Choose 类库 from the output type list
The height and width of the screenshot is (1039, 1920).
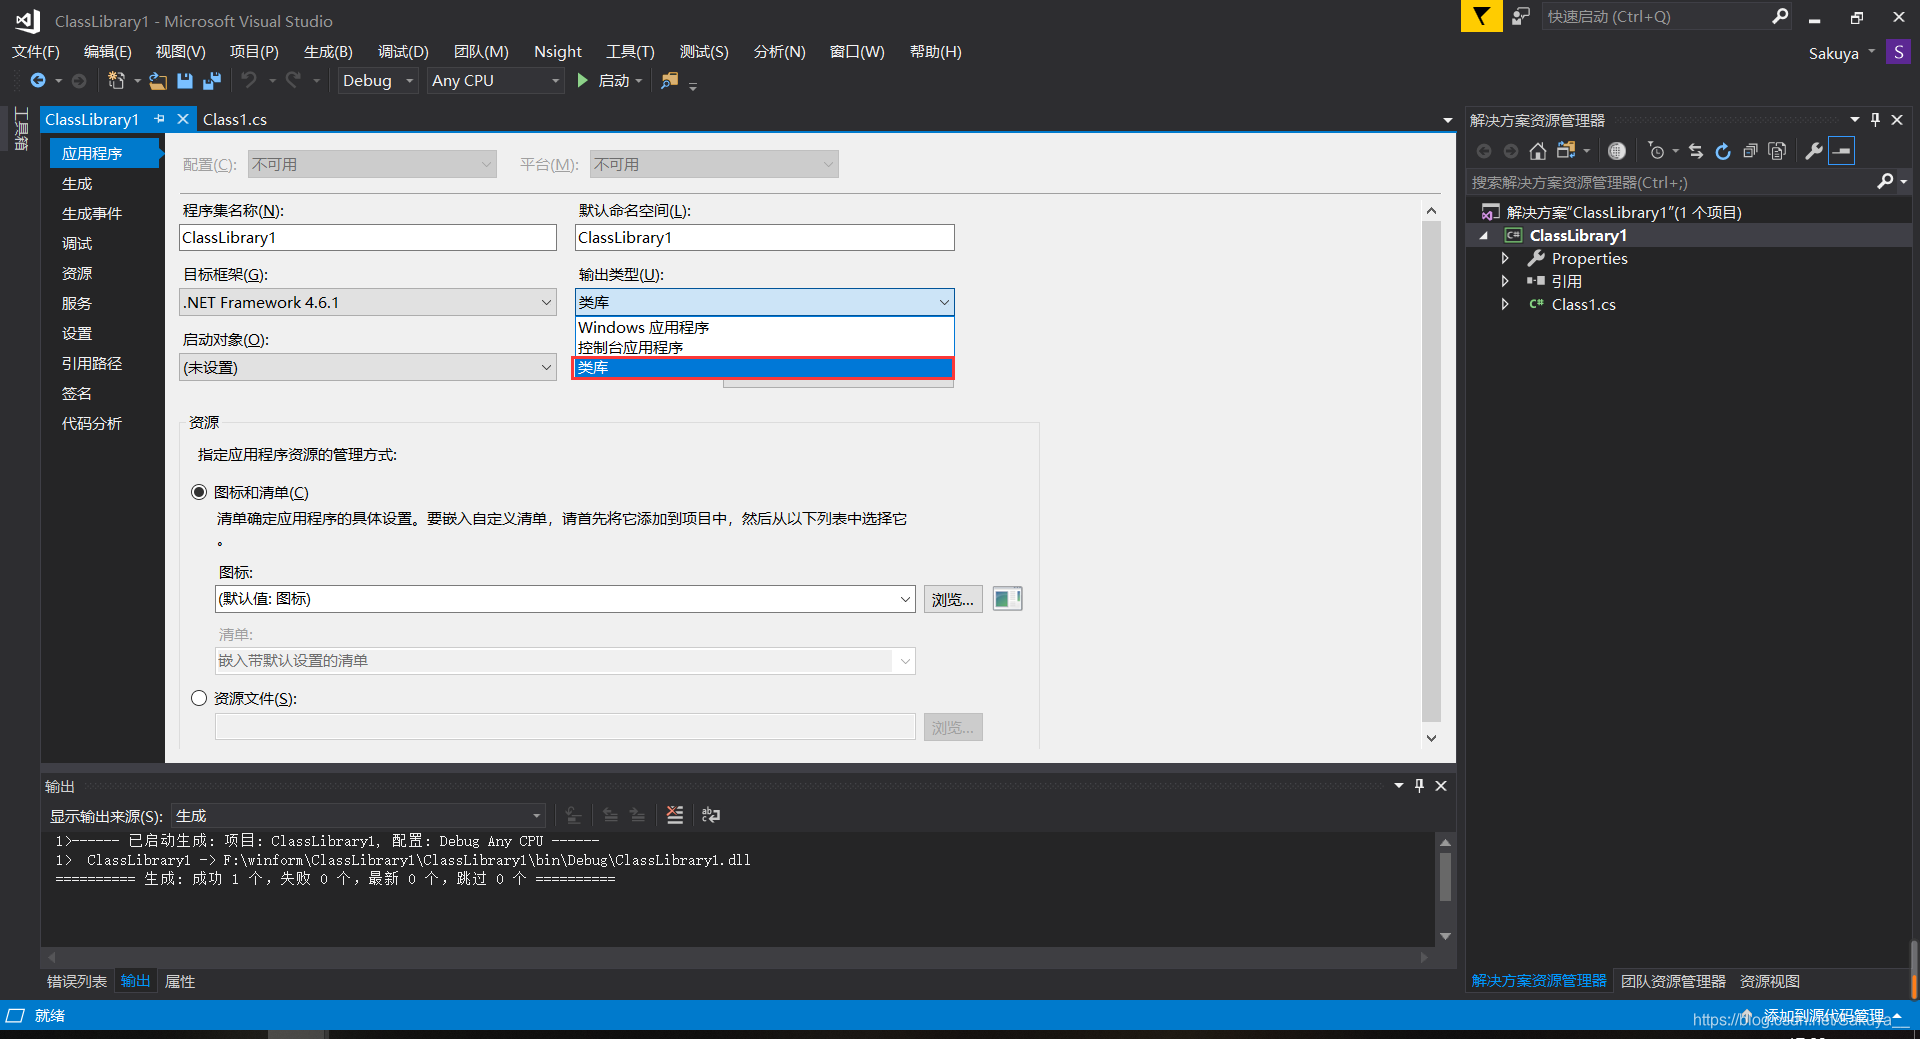764,368
